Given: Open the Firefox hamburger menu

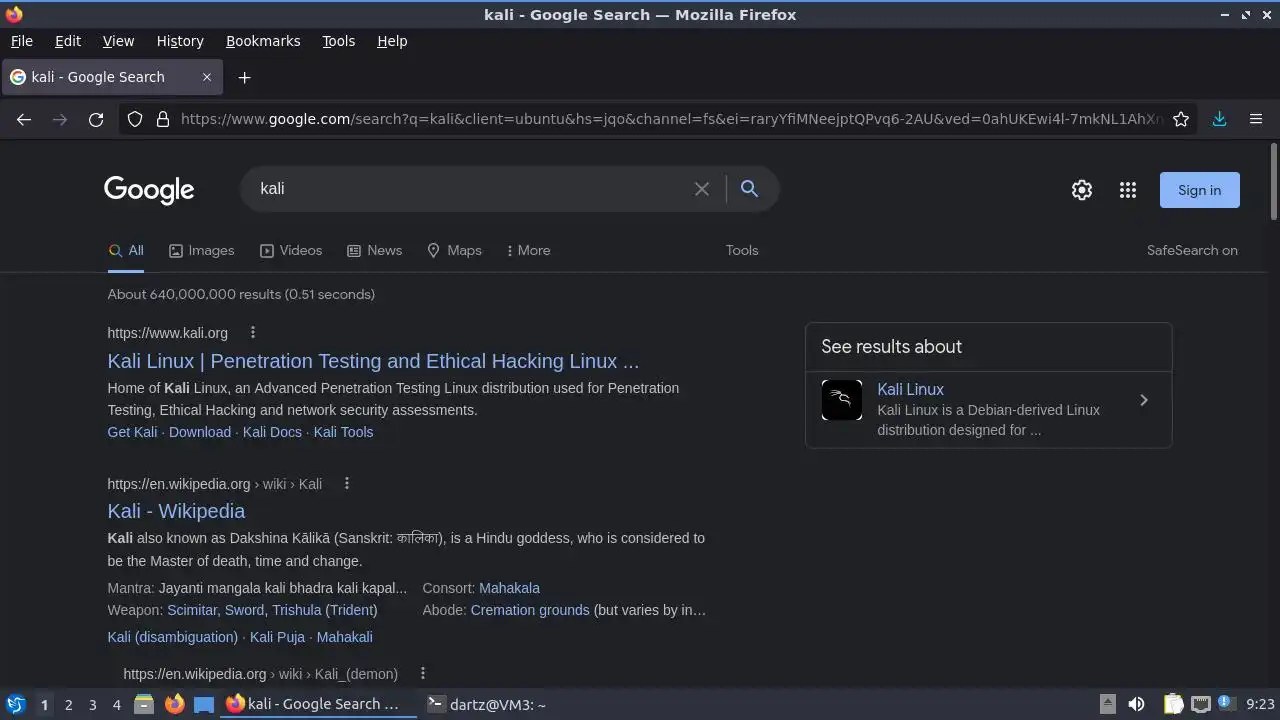Looking at the screenshot, I should point(1256,119).
